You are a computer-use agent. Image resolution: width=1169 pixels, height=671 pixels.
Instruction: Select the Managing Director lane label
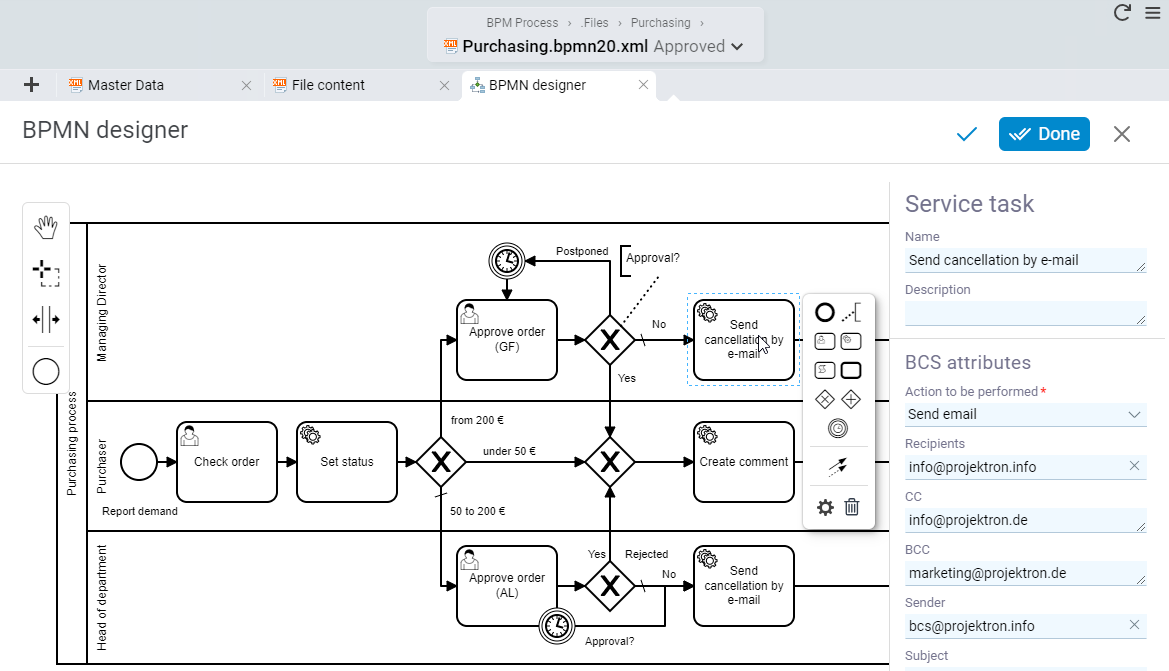click(102, 313)
